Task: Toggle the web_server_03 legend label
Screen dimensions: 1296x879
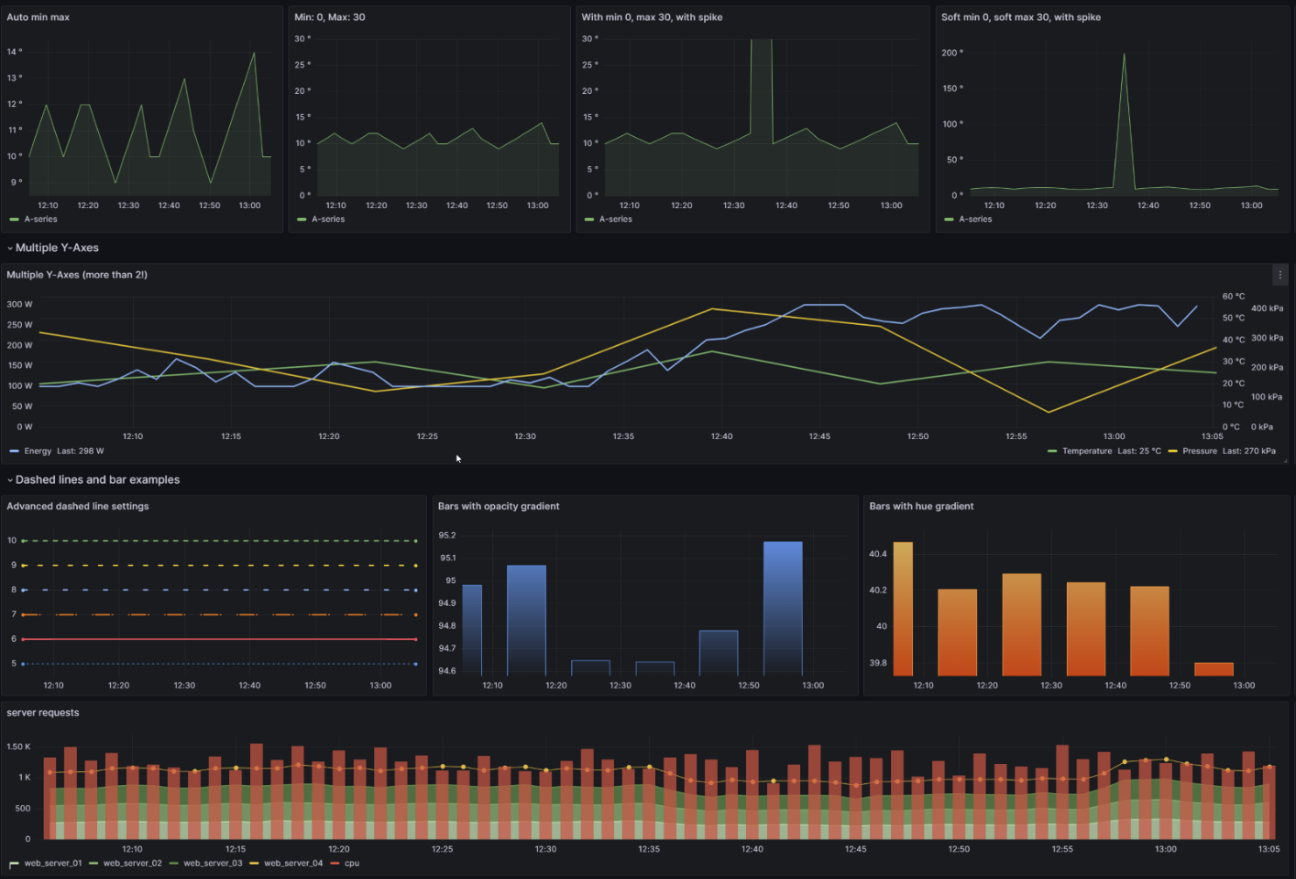Action: point(213,862)
